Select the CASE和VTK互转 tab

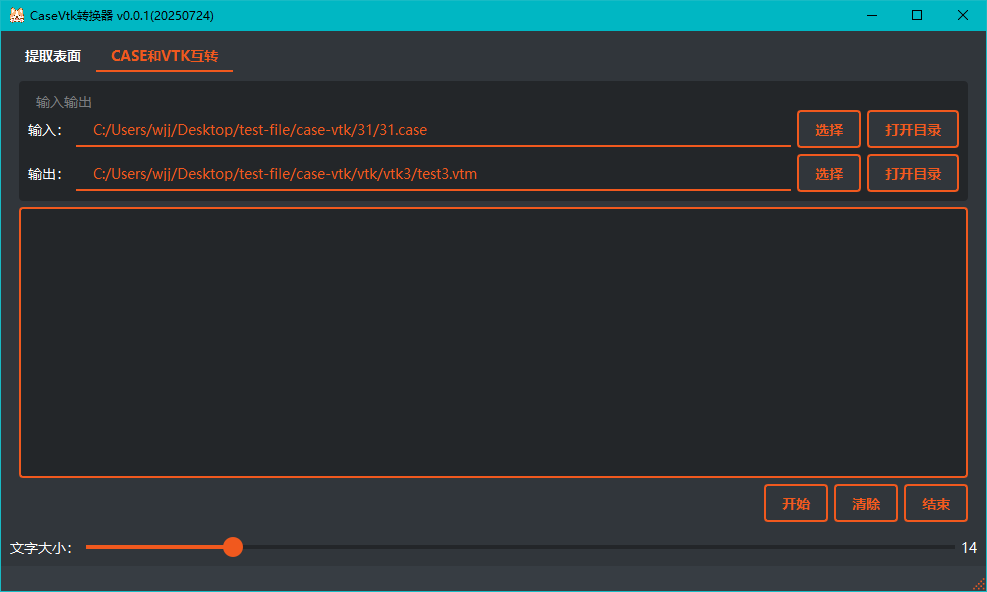click(164, 56)
